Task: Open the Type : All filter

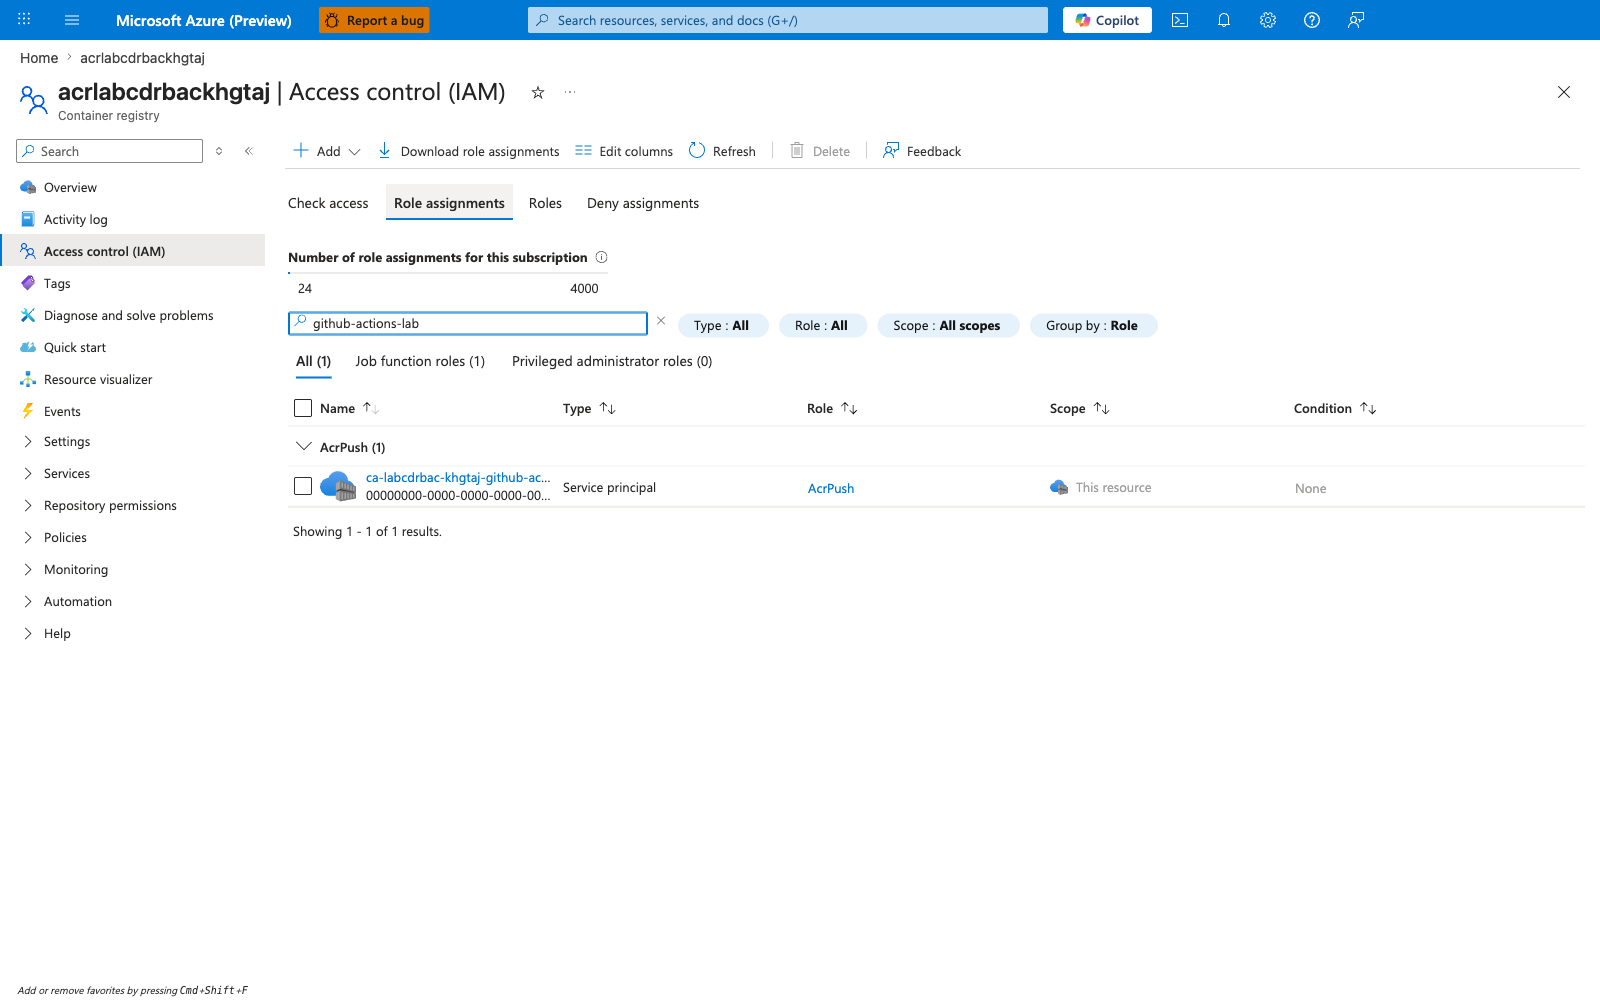Action: [723, 325]
